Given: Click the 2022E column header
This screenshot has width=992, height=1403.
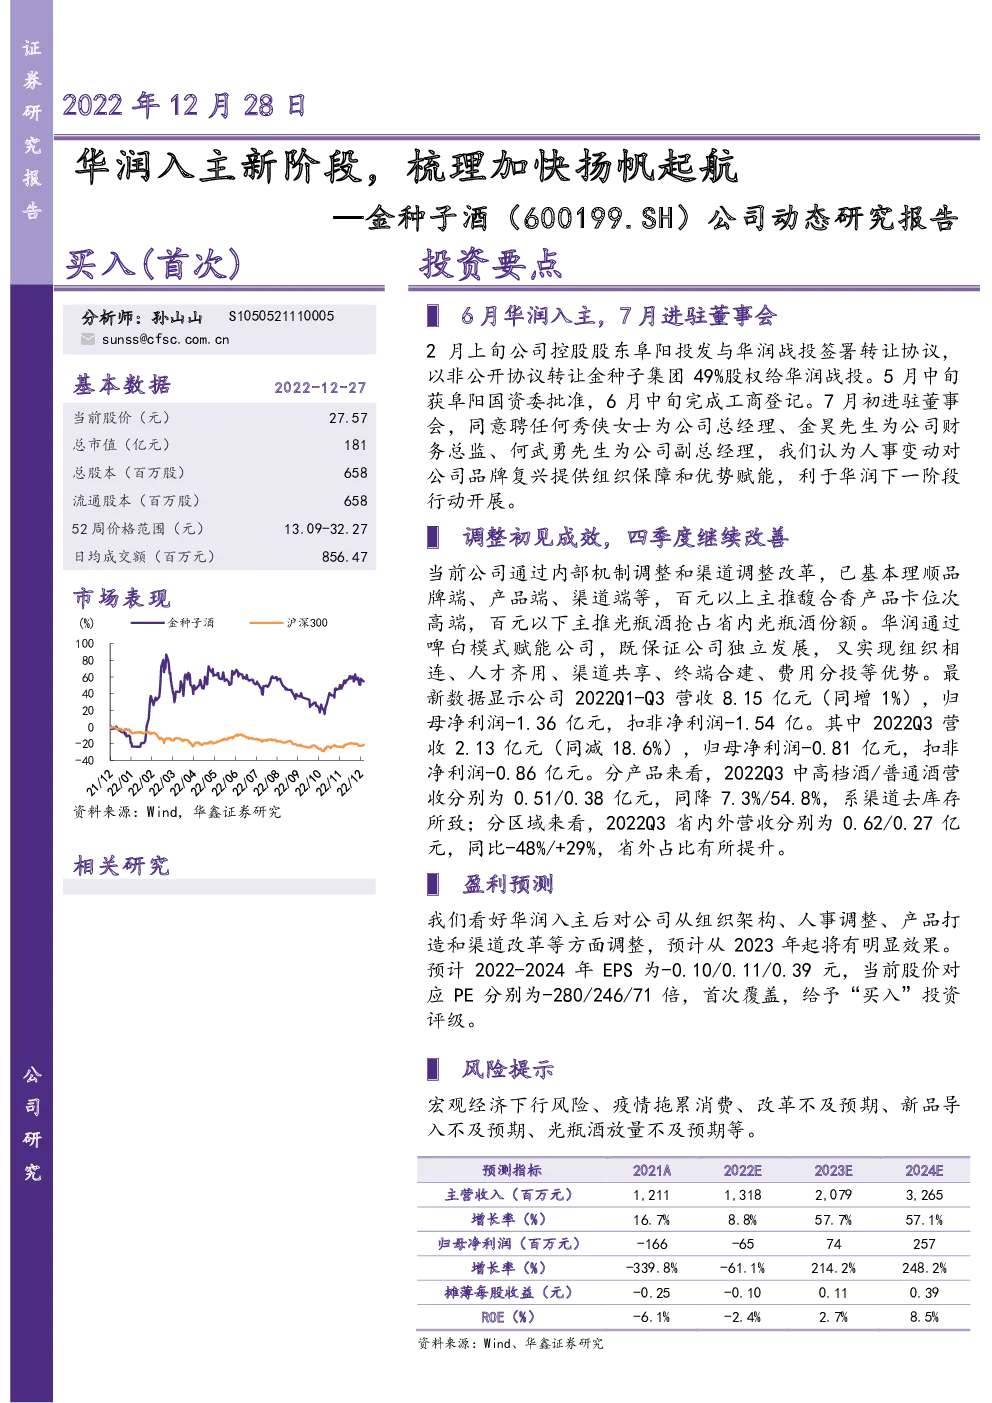Looking at the screenshot, I should click(743, 1170).
